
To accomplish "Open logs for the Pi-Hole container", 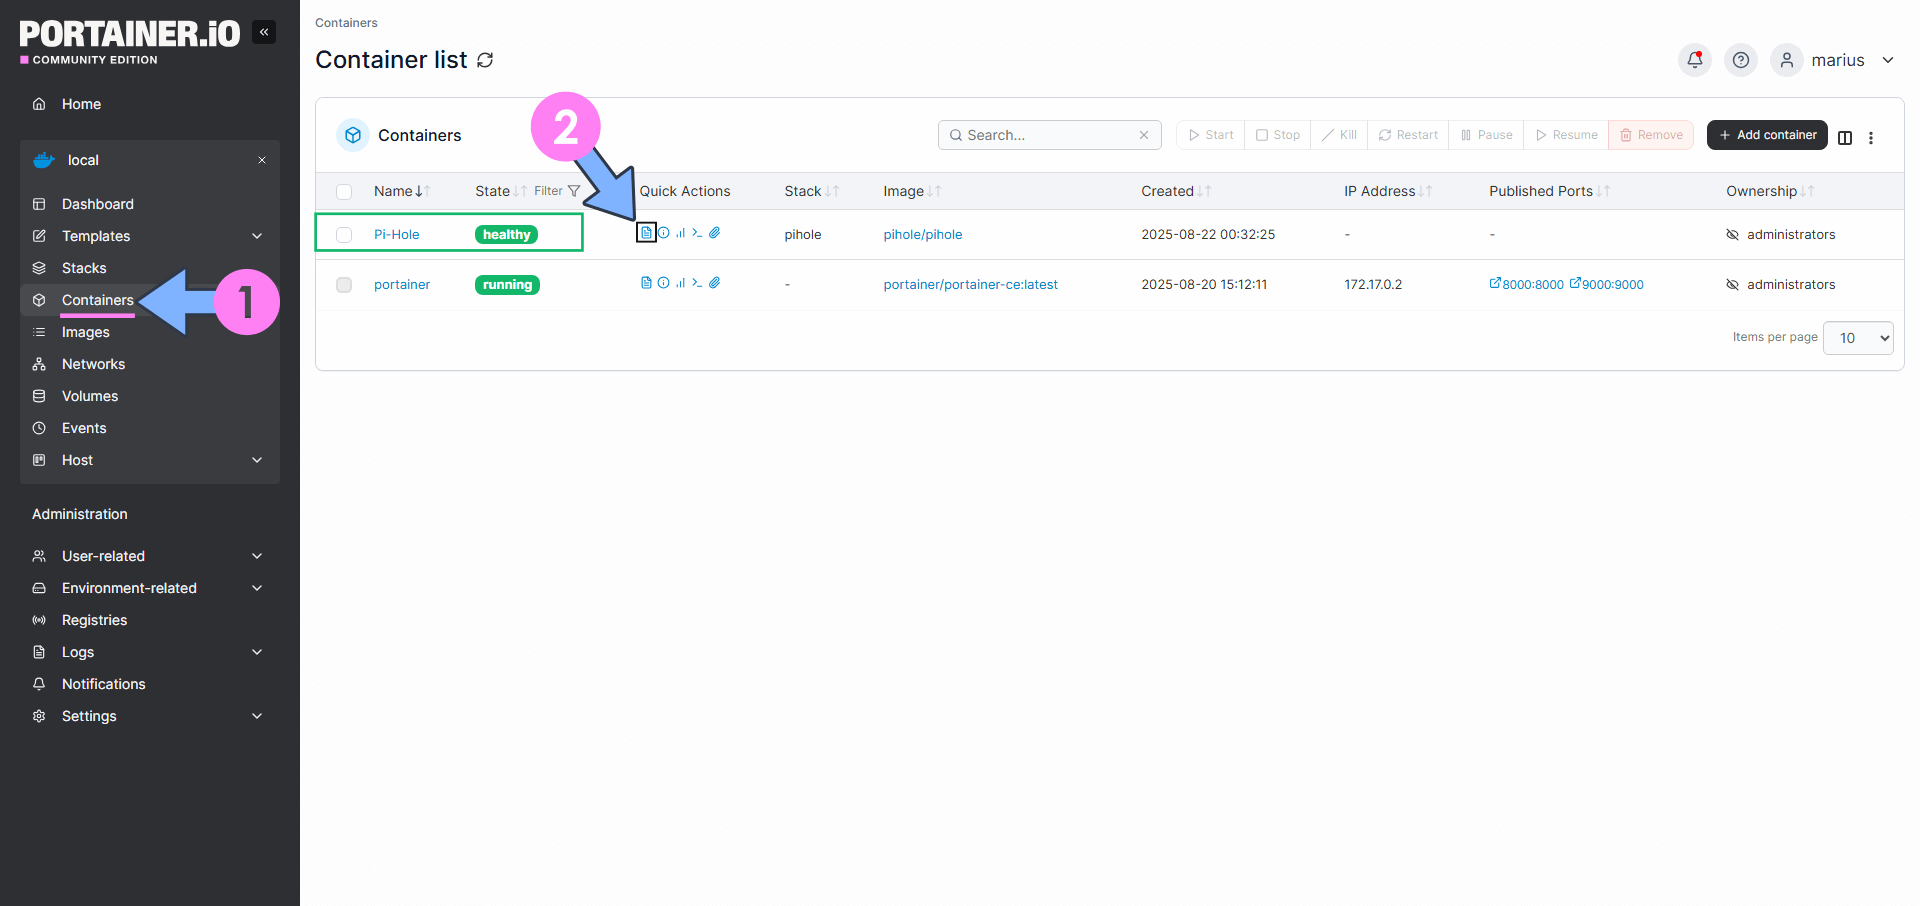I will [x=646, y=233].
